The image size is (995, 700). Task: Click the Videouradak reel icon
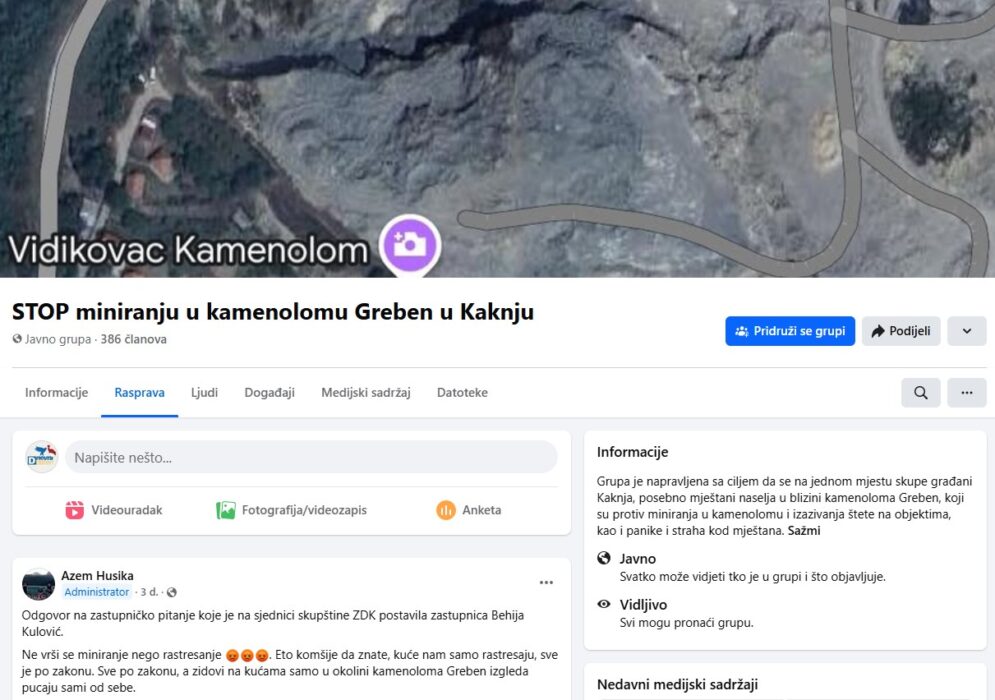click(x=74, y=510)
